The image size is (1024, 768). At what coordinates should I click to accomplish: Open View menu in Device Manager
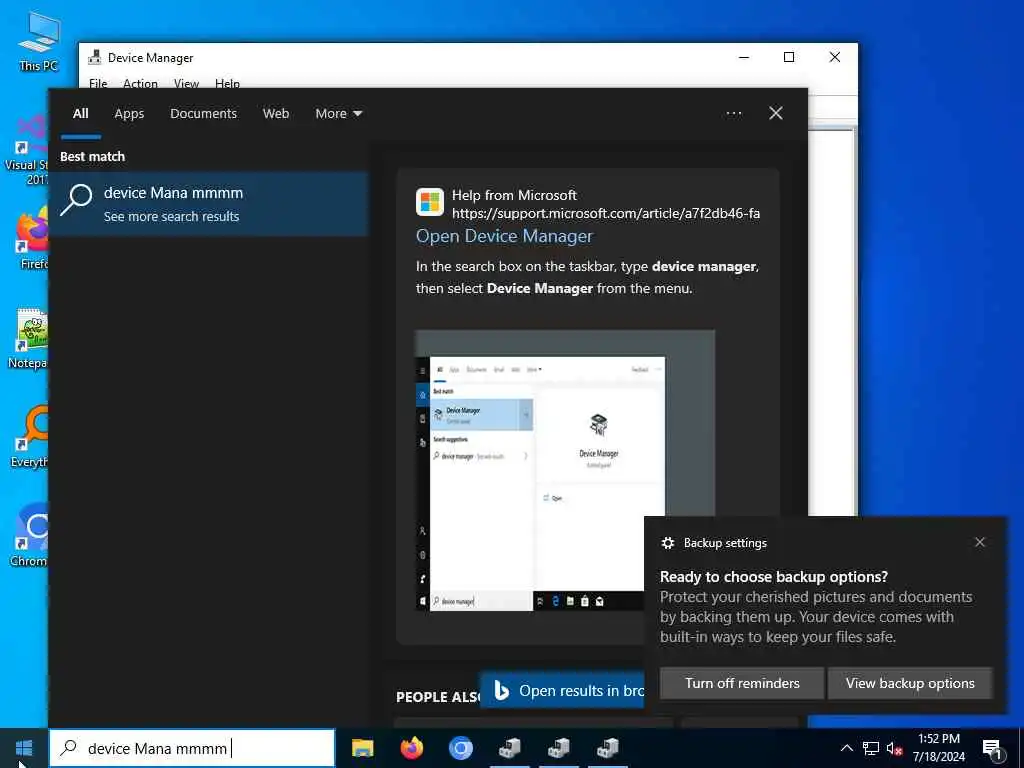186,84
